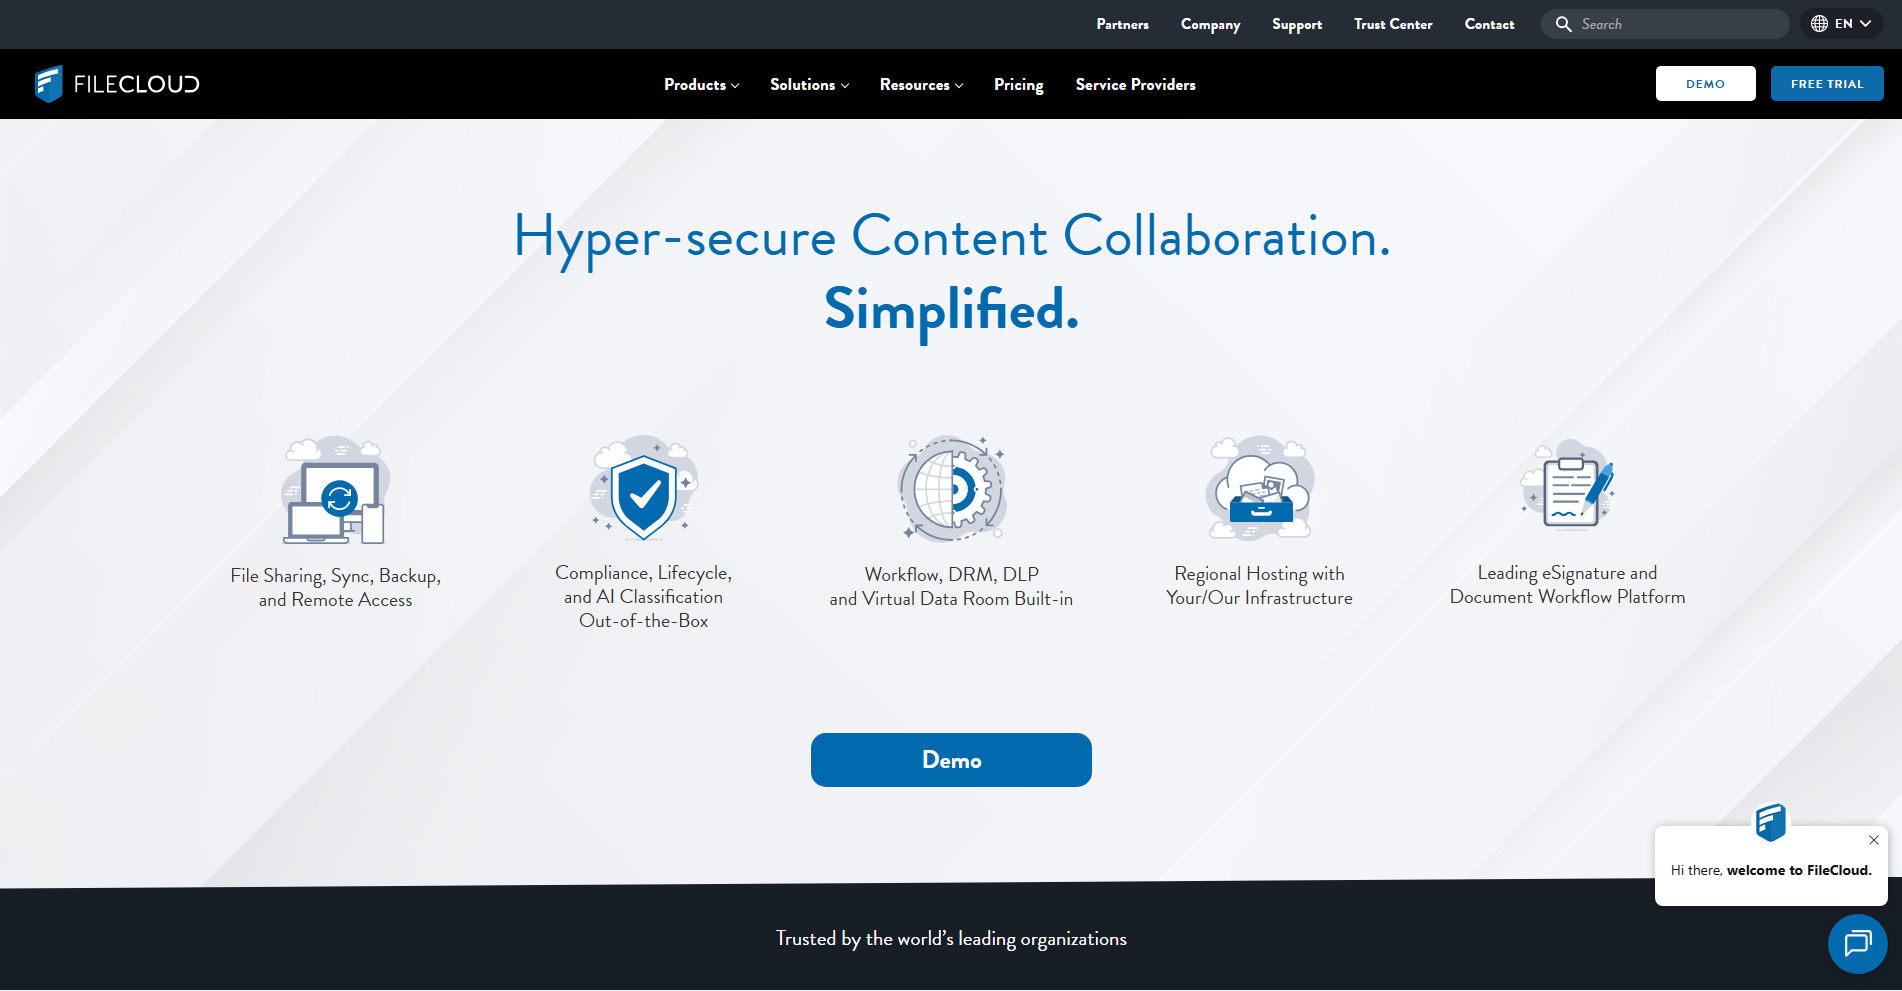Open the Service Providers menu item

[x=1135, y=84]
